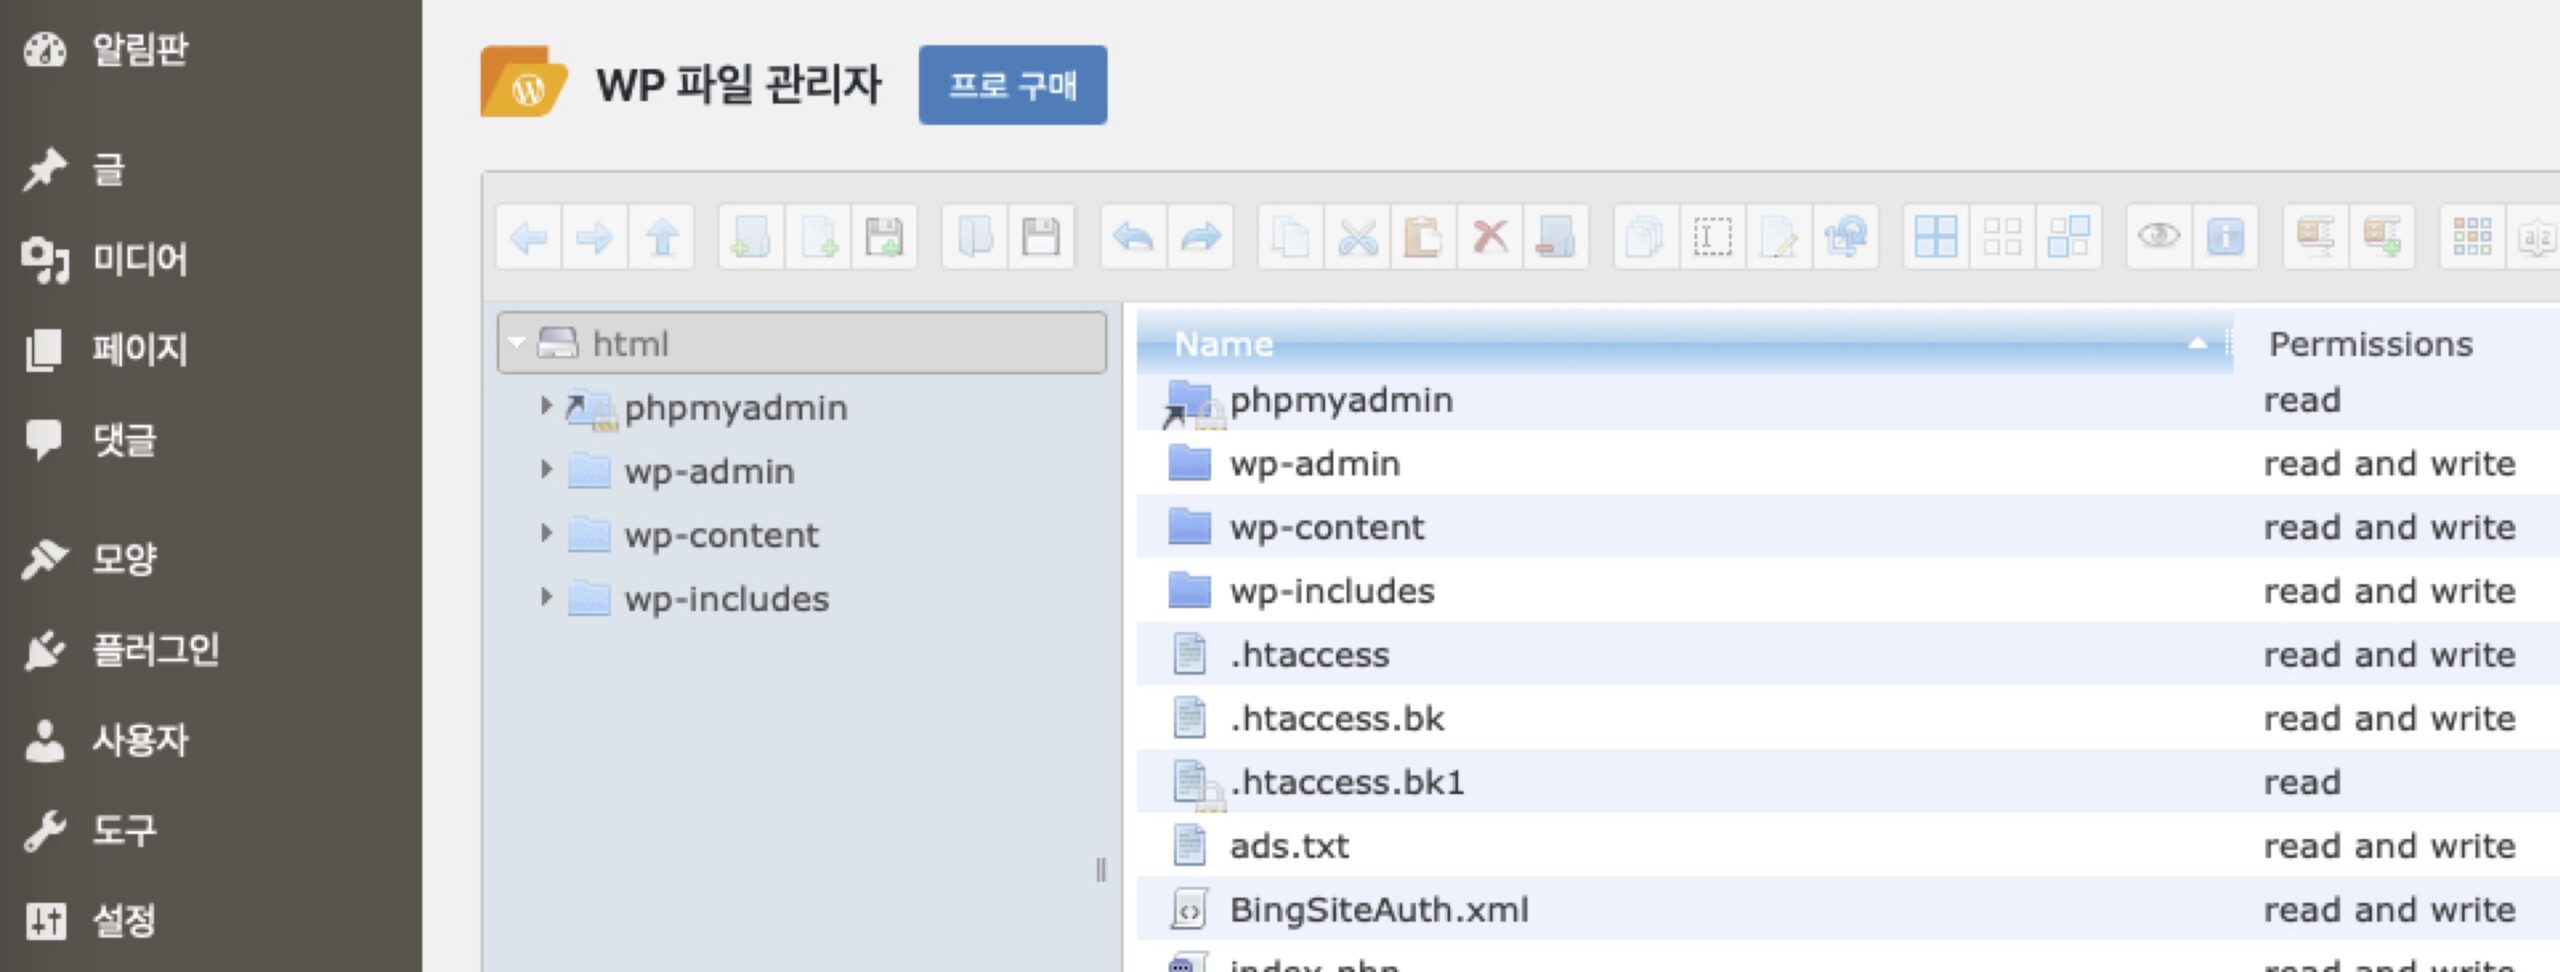Viewport: 2560px width, 972px height.
Task: Open 플러그인 in the sidebar menu
Action: pyautogui.click(x=155, y=650)
